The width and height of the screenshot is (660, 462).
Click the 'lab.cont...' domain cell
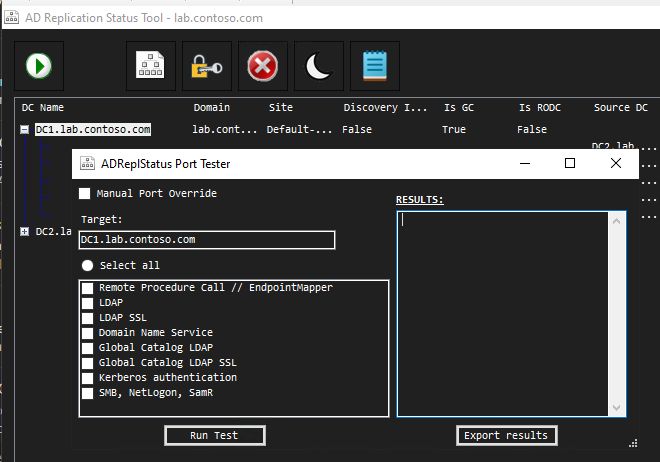pyautogui.click(x=225, y=130)
